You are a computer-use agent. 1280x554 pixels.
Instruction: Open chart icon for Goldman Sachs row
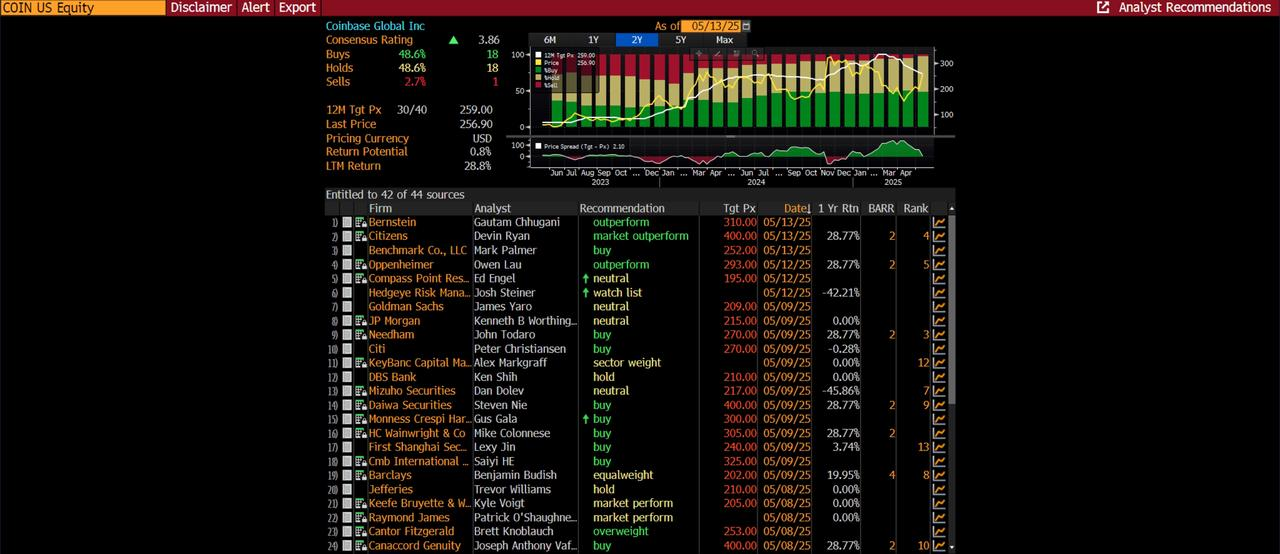click(939, 307)
